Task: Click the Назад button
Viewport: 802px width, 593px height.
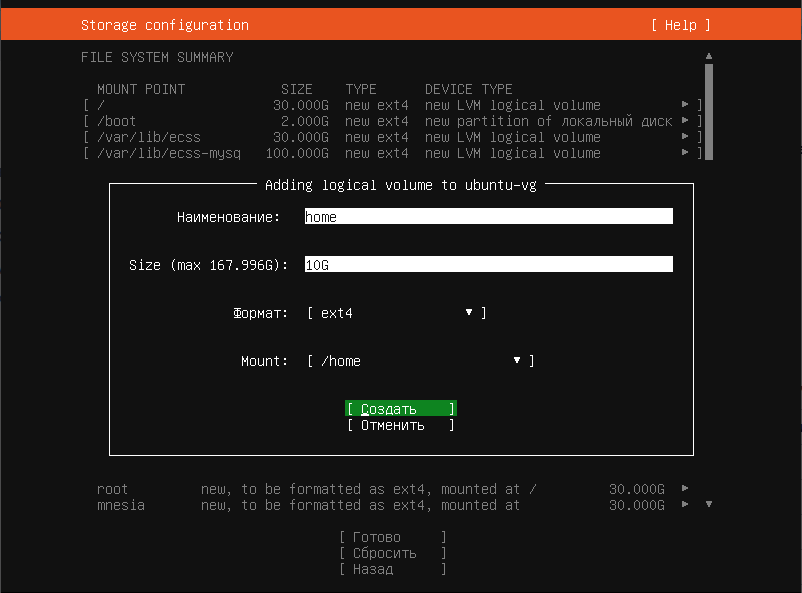Action: pyautogui.click(x=393, y=568)
